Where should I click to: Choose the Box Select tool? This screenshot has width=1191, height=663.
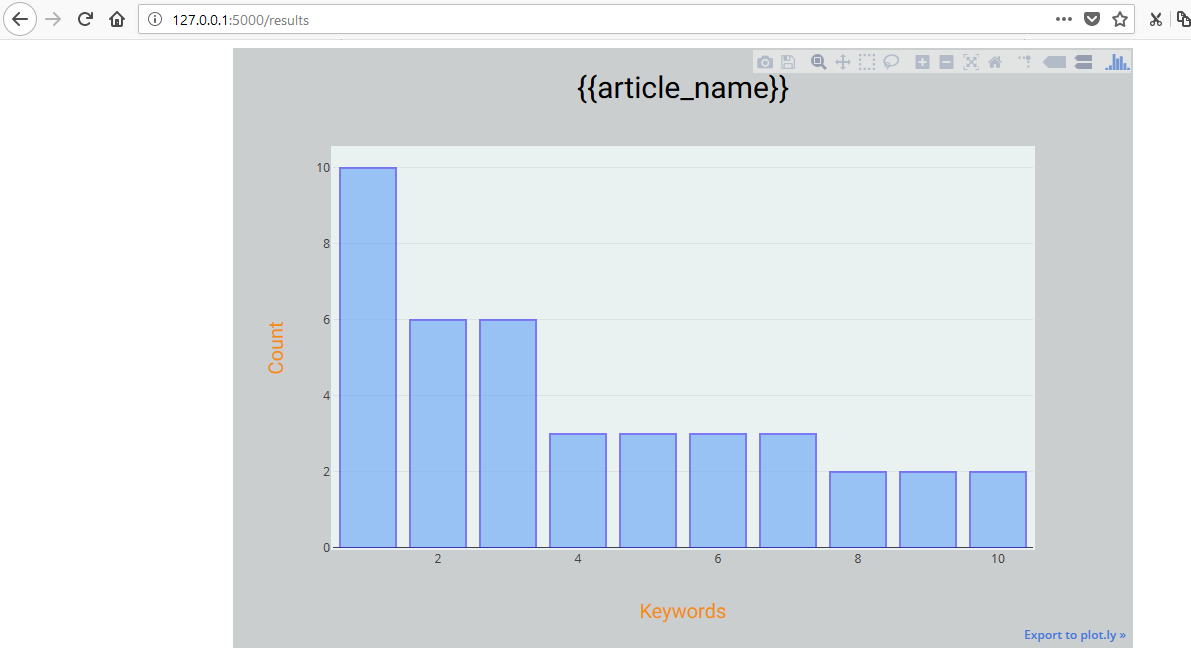[867, 62]
